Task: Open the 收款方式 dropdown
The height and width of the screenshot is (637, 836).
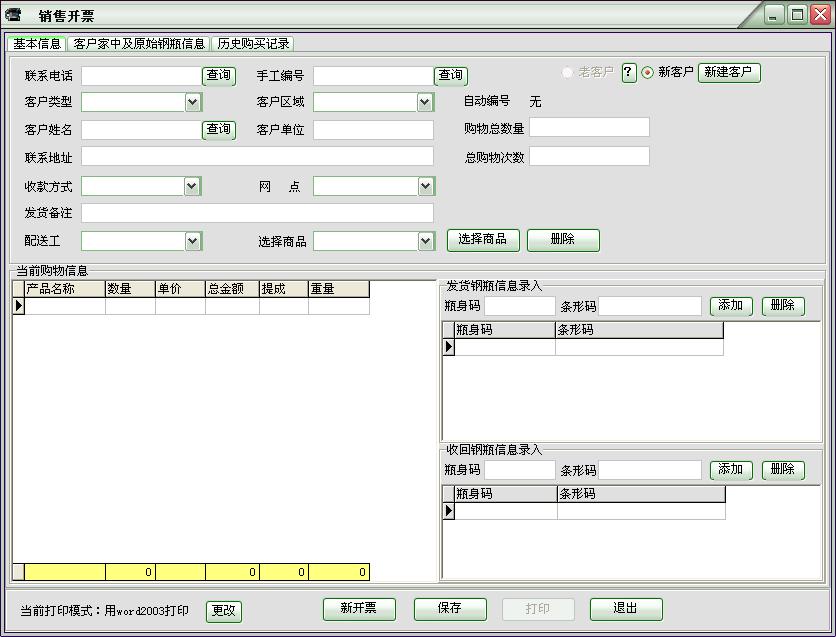Action: [193, 186]
